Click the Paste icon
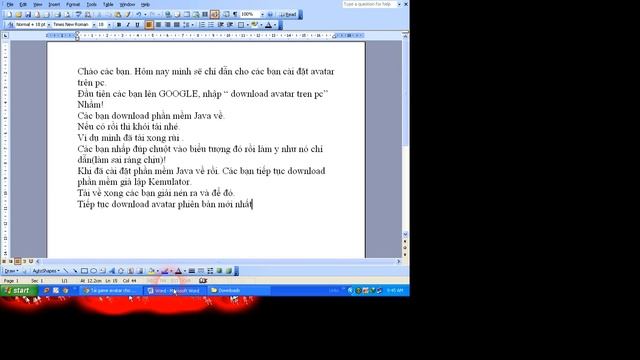 coord(118,14)
